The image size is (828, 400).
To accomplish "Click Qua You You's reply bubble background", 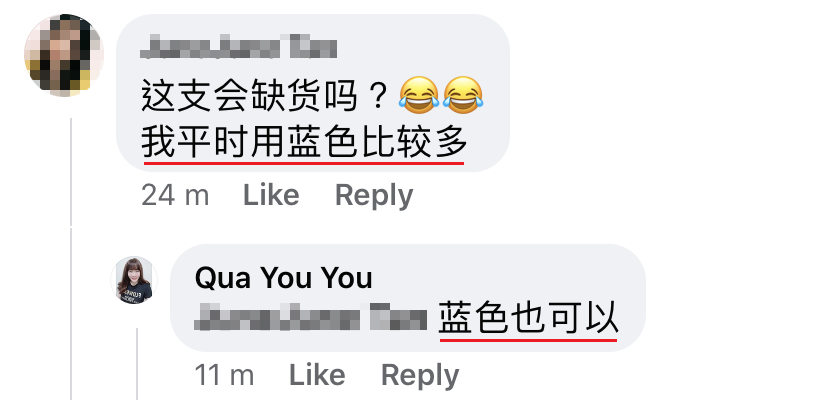I will point(408,298).
